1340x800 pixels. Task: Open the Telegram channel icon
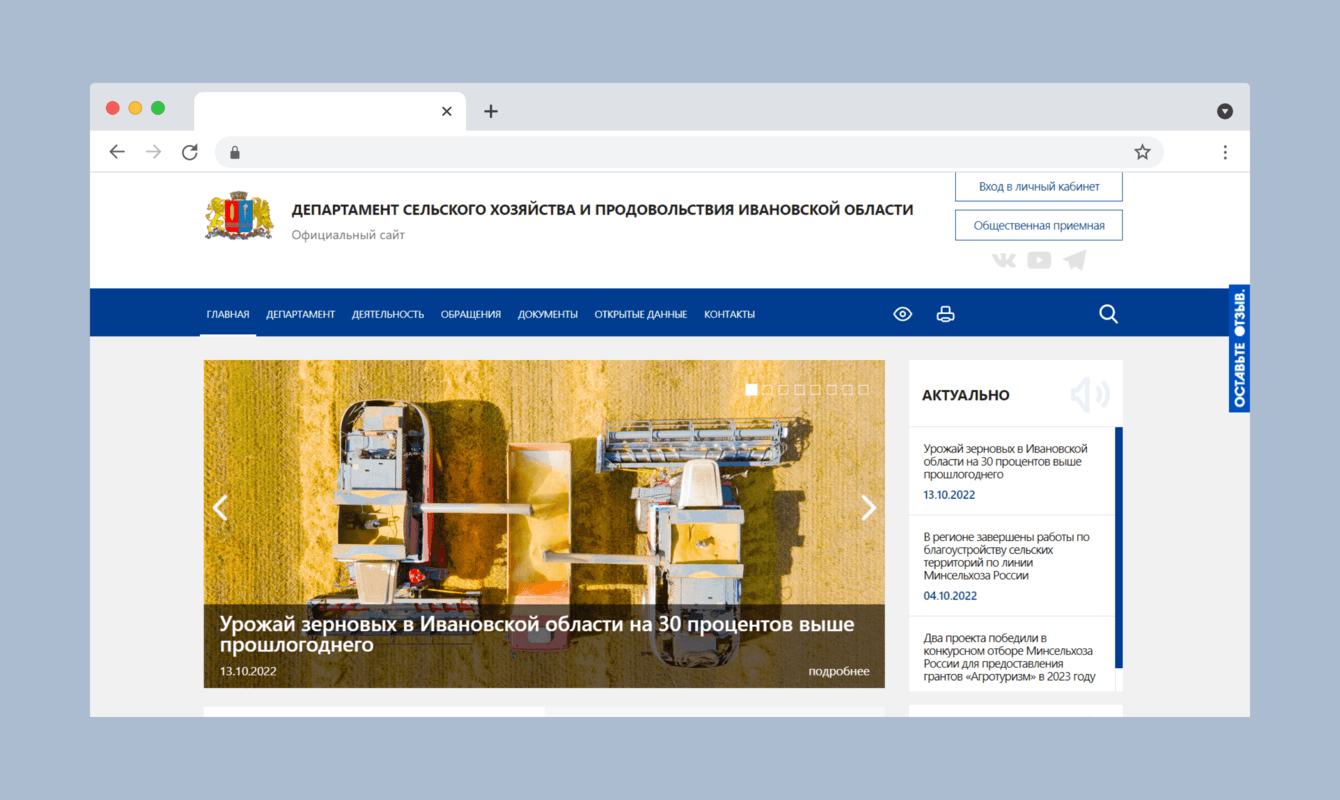pos(1074,259)
